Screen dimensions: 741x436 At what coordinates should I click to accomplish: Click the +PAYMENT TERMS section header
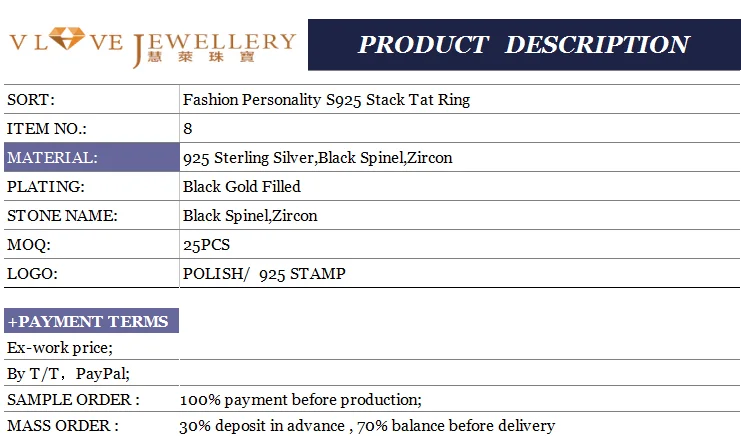(91, 321)
